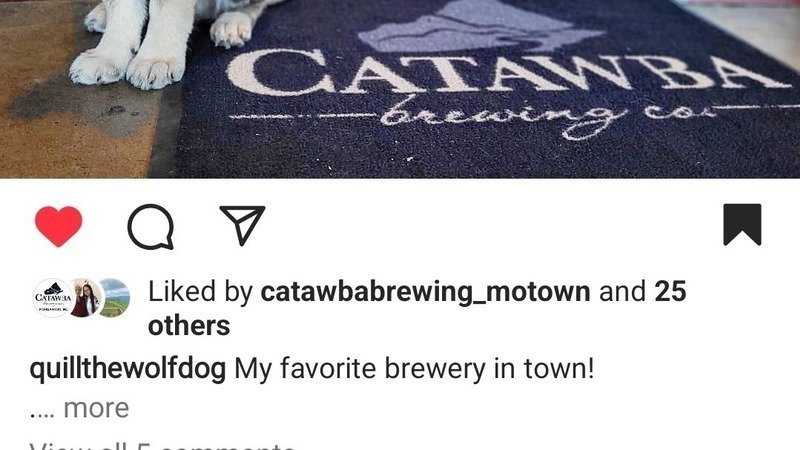Tap the landscape liker avatar
This screenshot has width=800, height=450.
coord(115,298)
